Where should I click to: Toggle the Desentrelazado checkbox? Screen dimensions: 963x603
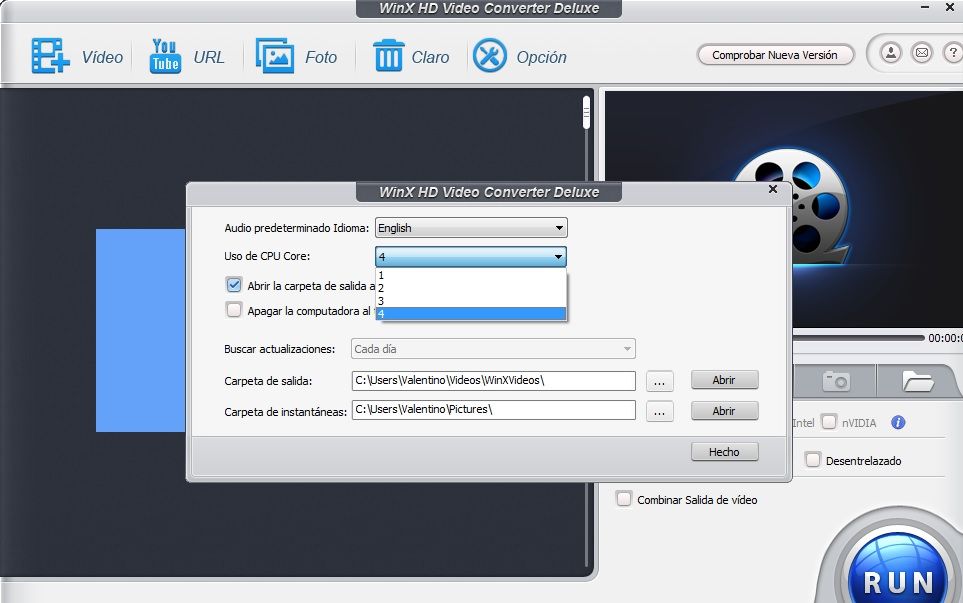(813, 460)
